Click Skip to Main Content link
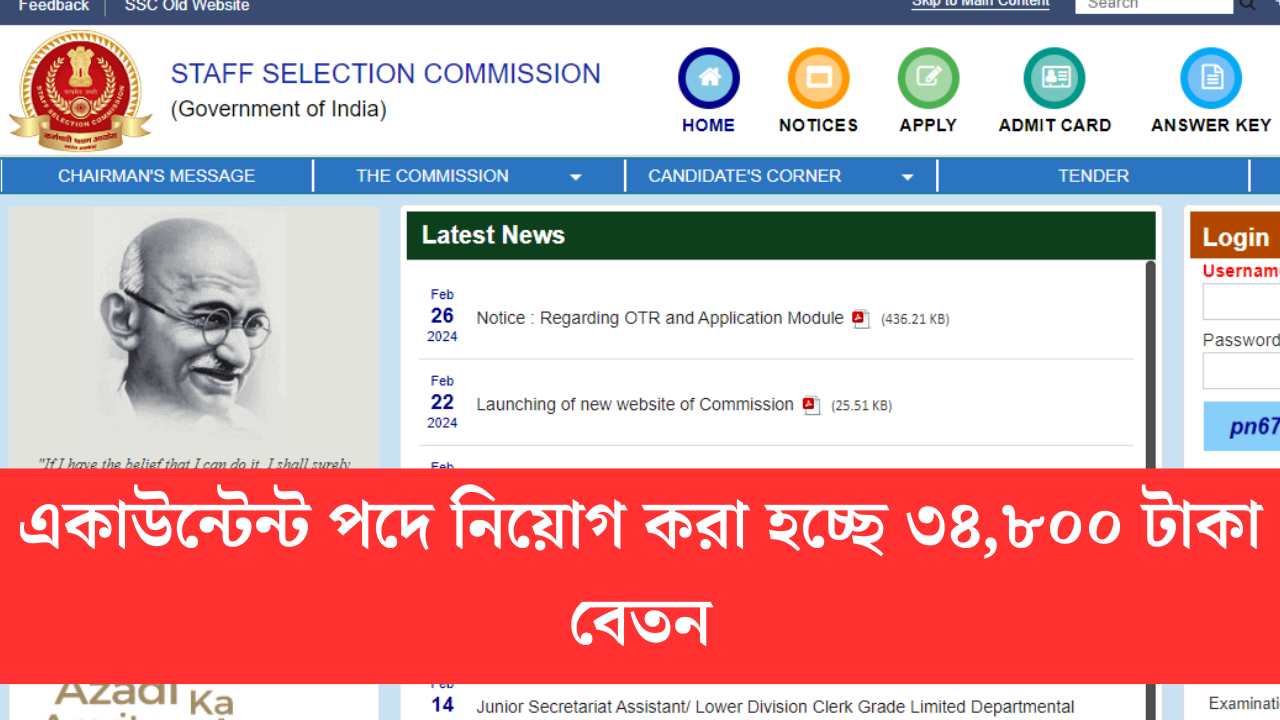The image size is (1280, 720). point(981,4)
